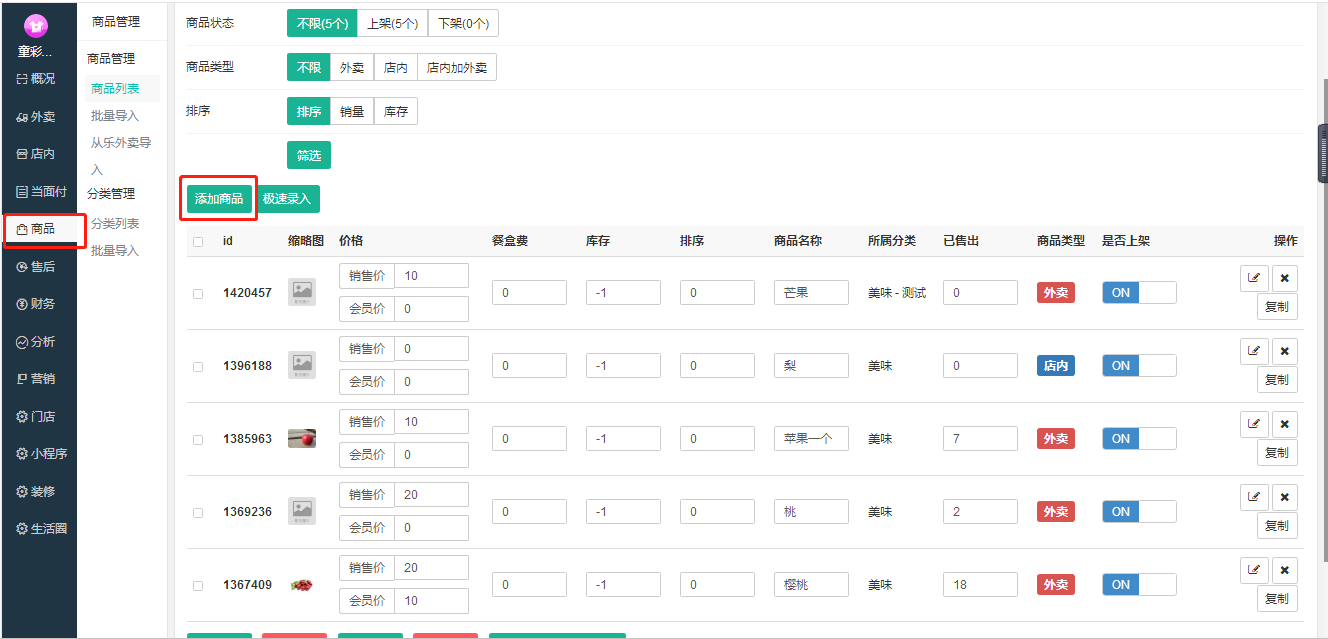Screen dimensions: 1328x639
Task: Open placeholder thumbnail of product 1396188
Action: 302,365
